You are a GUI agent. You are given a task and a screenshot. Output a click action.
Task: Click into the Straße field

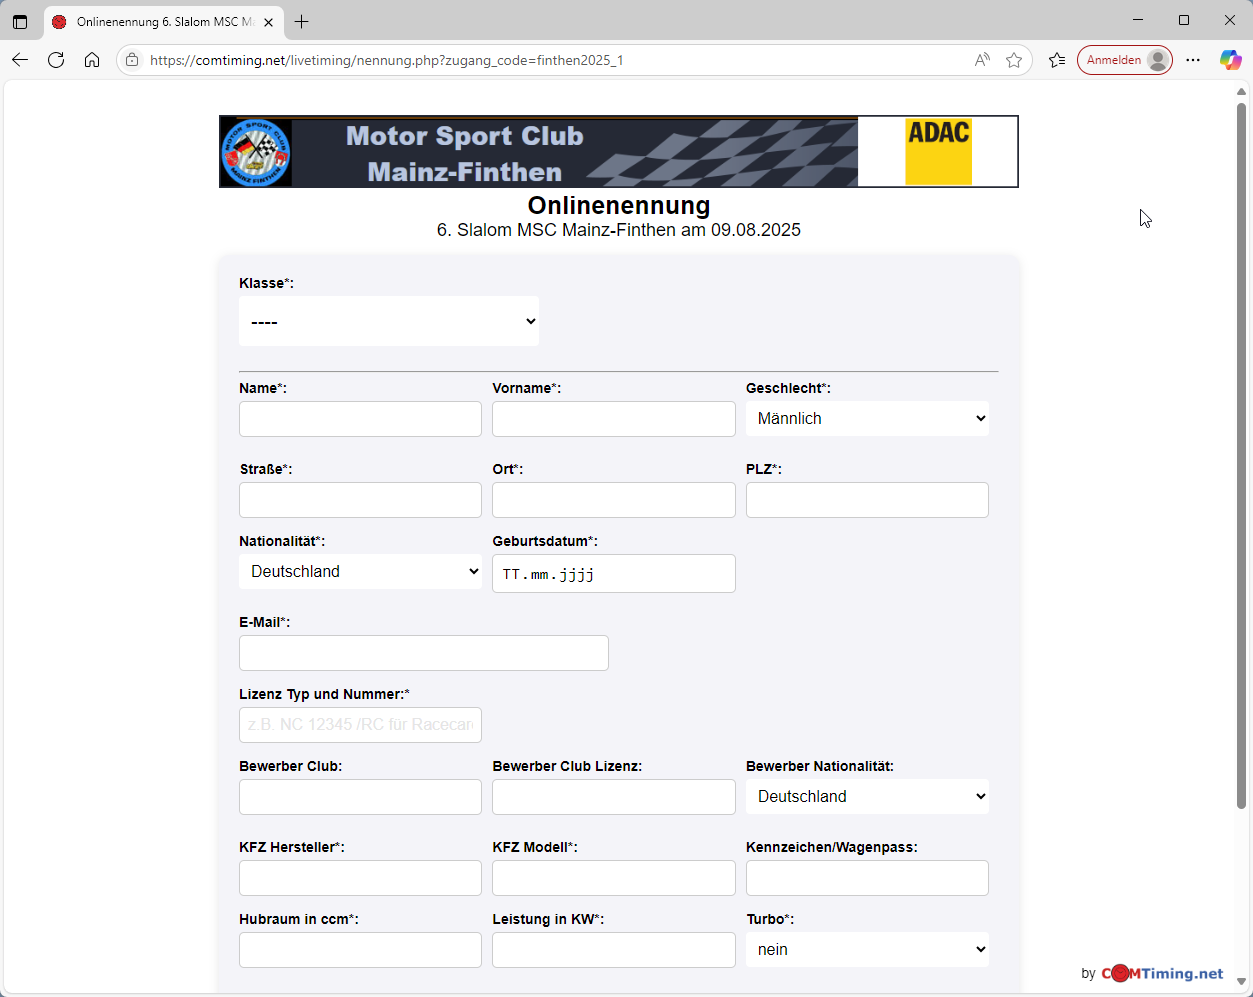coord(360,500)
